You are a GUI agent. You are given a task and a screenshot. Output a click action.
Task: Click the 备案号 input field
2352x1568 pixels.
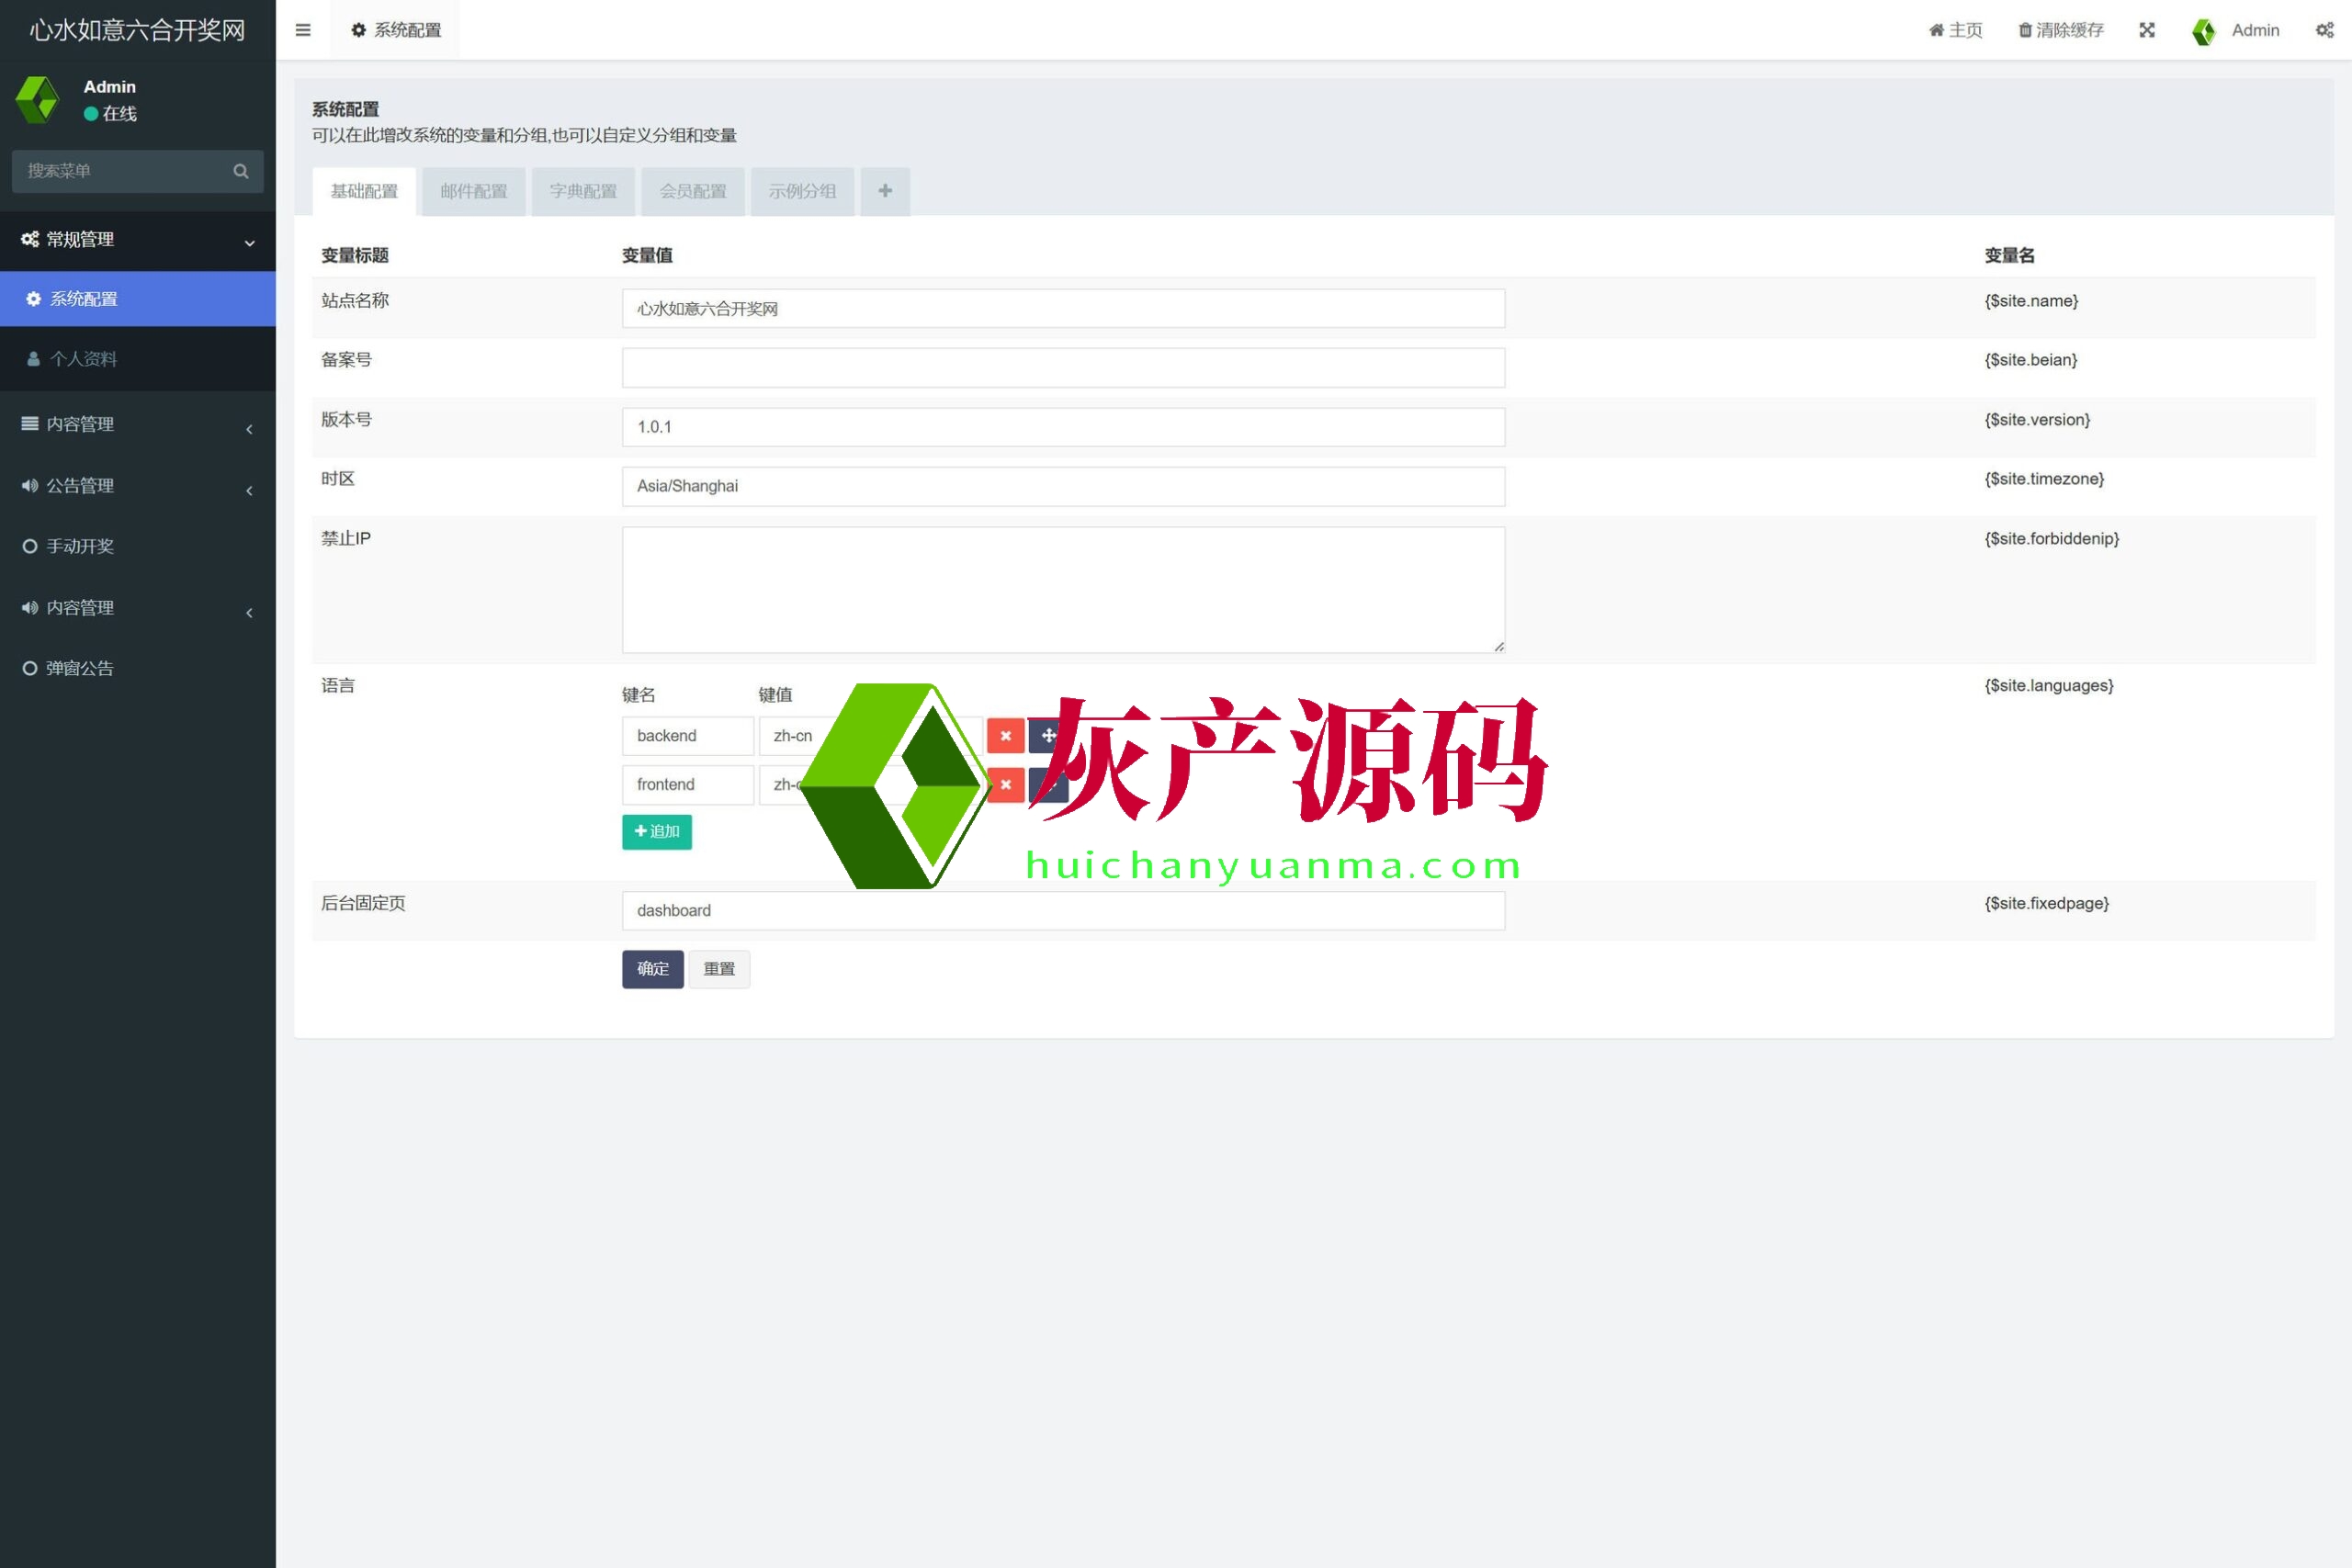1062,368
